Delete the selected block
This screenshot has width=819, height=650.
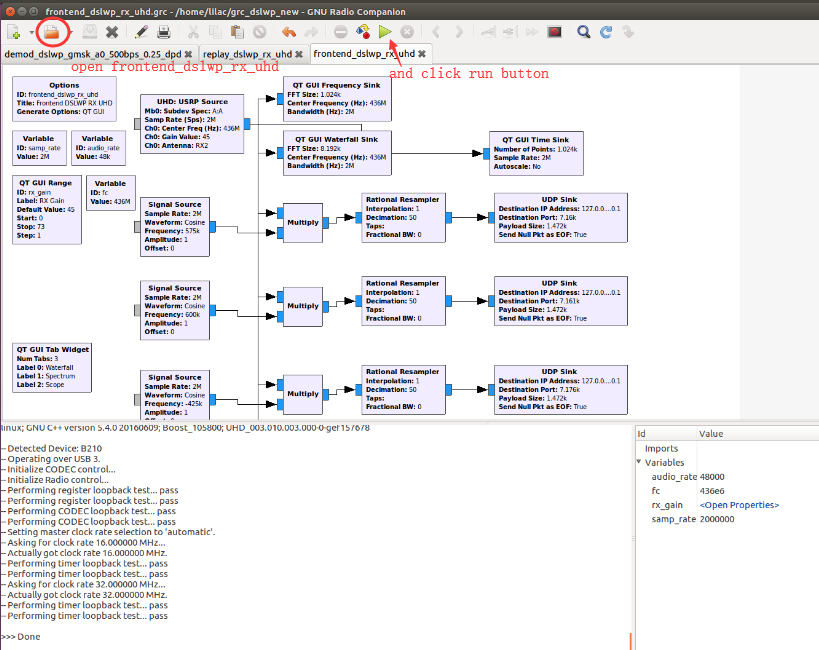pos(260,32)
